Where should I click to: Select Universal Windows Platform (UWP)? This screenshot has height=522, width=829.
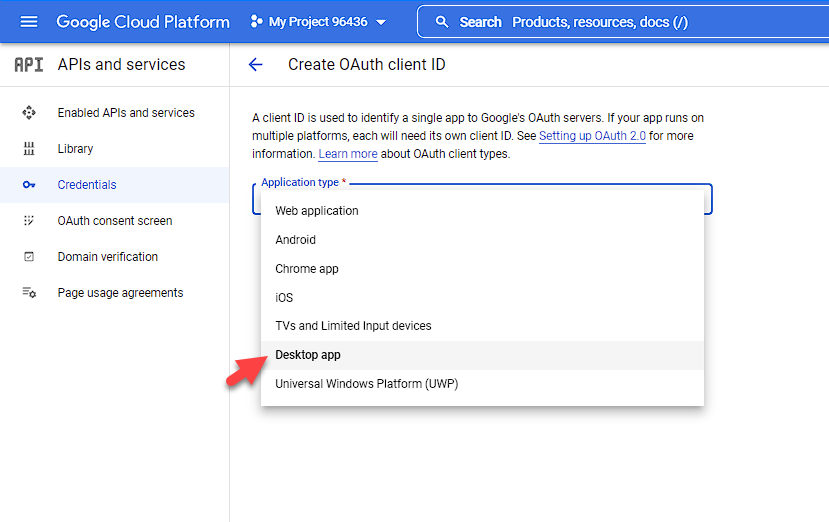tap(366, 384)
